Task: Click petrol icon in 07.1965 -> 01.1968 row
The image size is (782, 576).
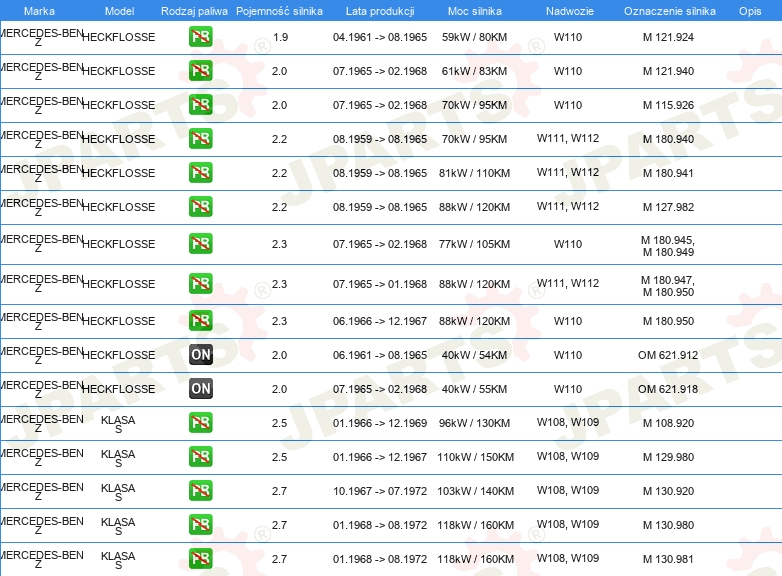Action: pyautogui.click(x=200, y=284)
